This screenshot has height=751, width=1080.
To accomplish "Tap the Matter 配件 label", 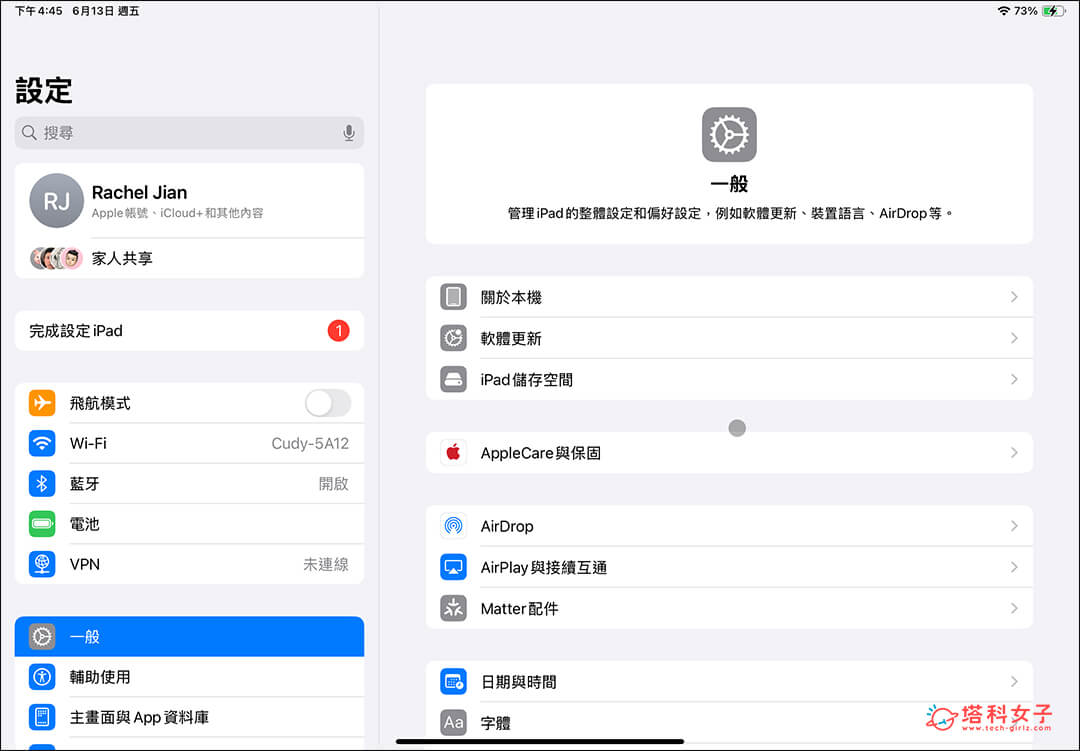I will point(519,608).
